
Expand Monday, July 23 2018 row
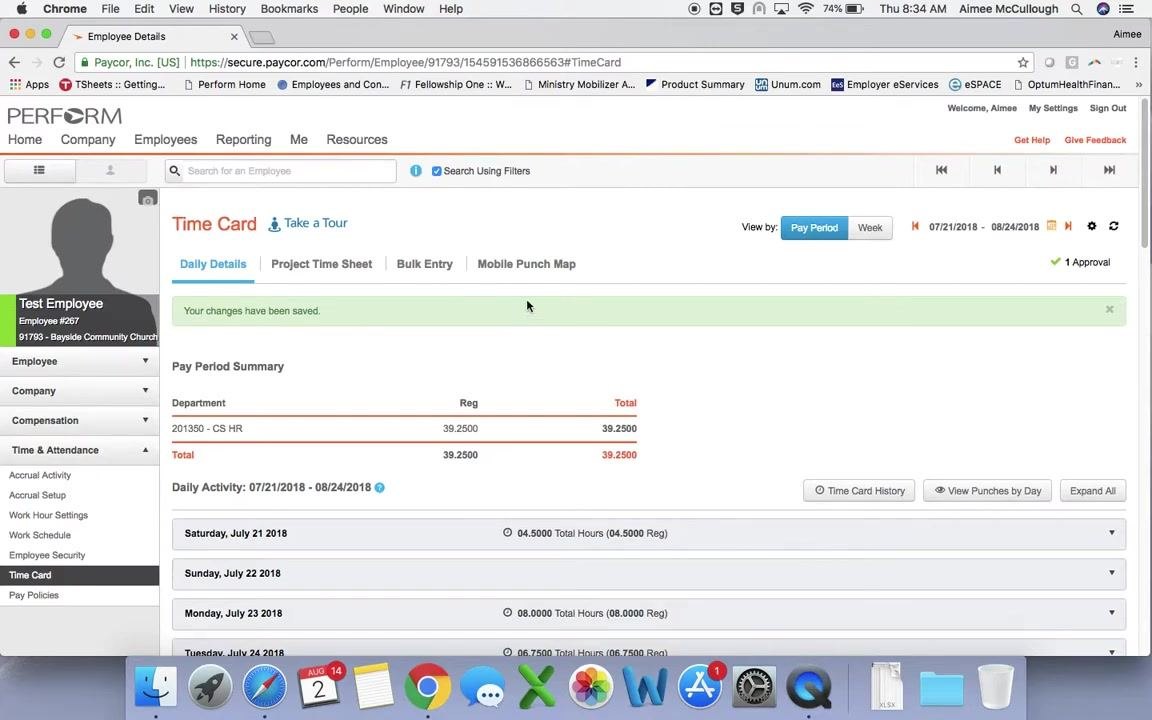tap(649, 613)
